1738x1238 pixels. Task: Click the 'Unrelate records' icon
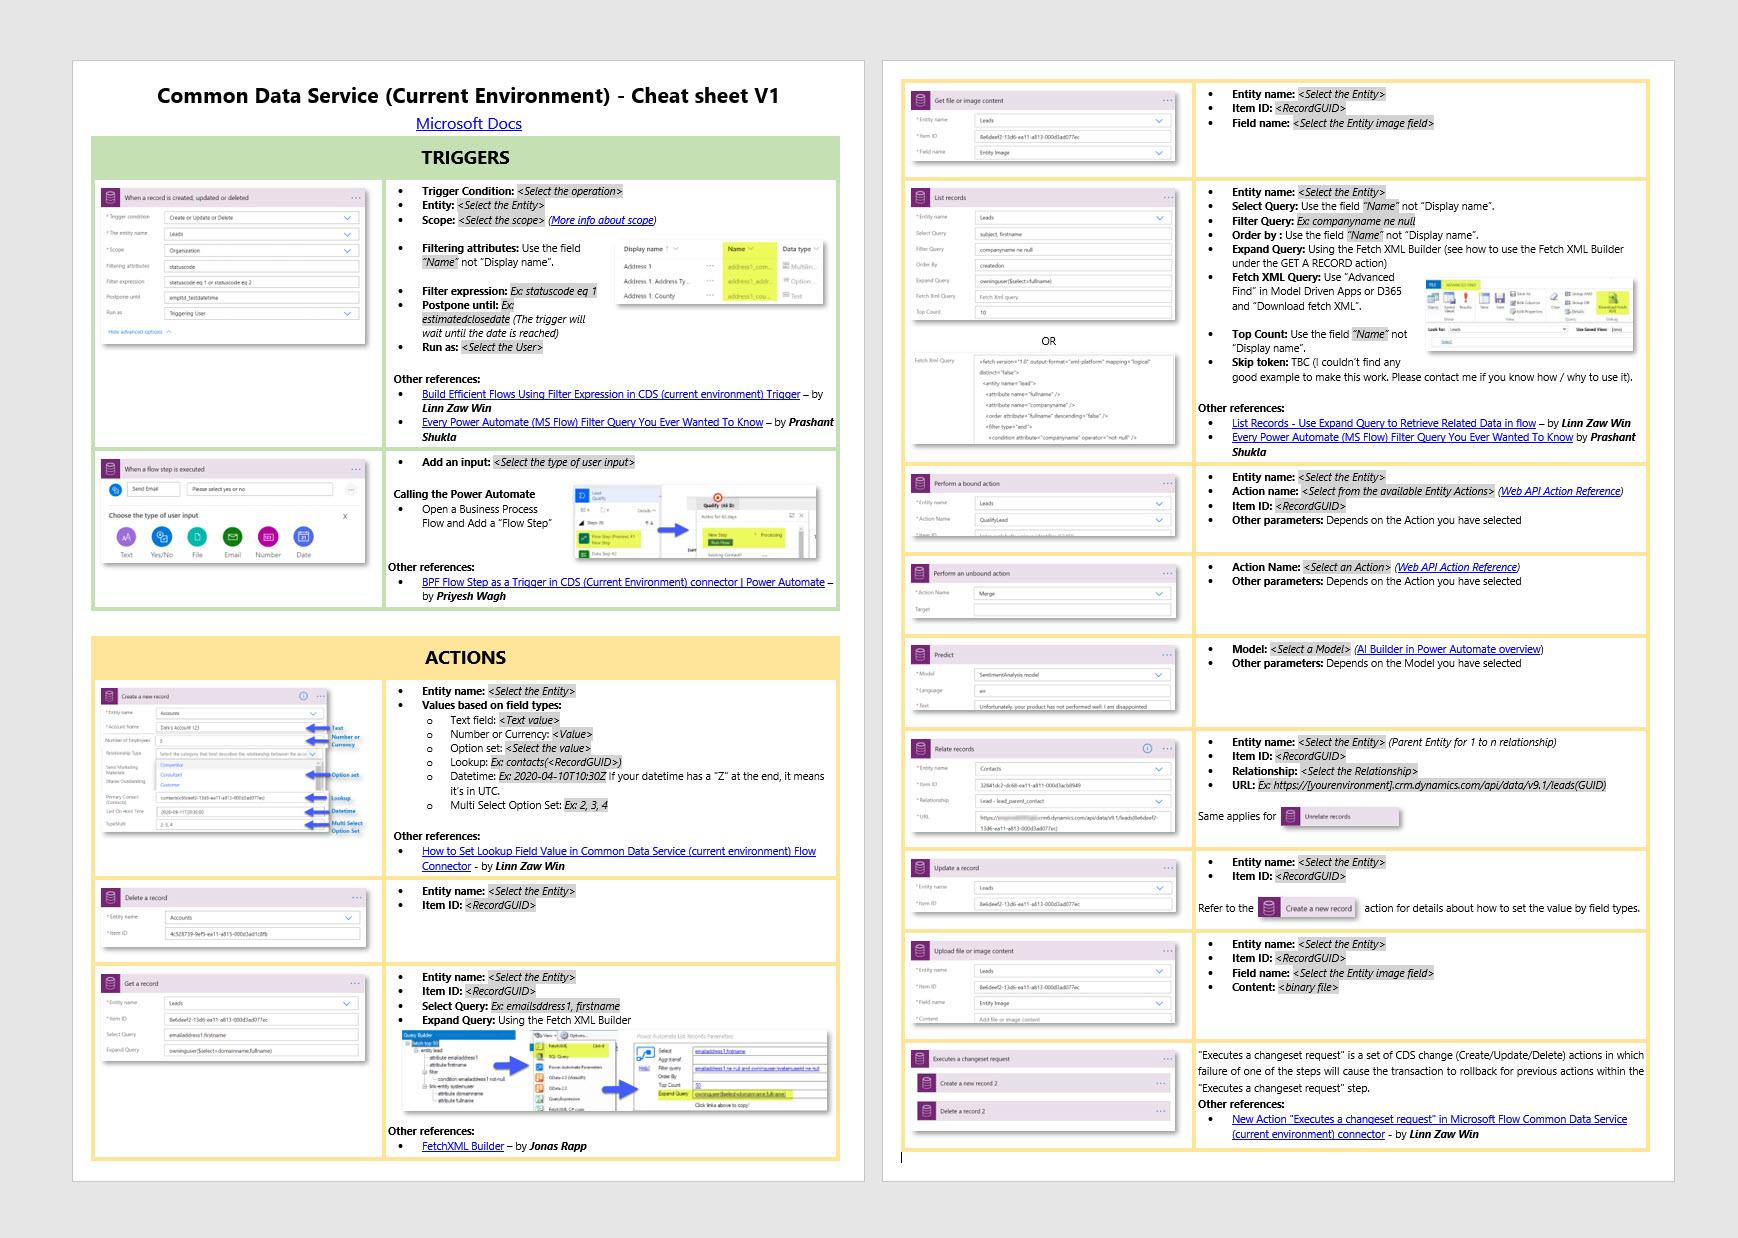pos(1291,816)
